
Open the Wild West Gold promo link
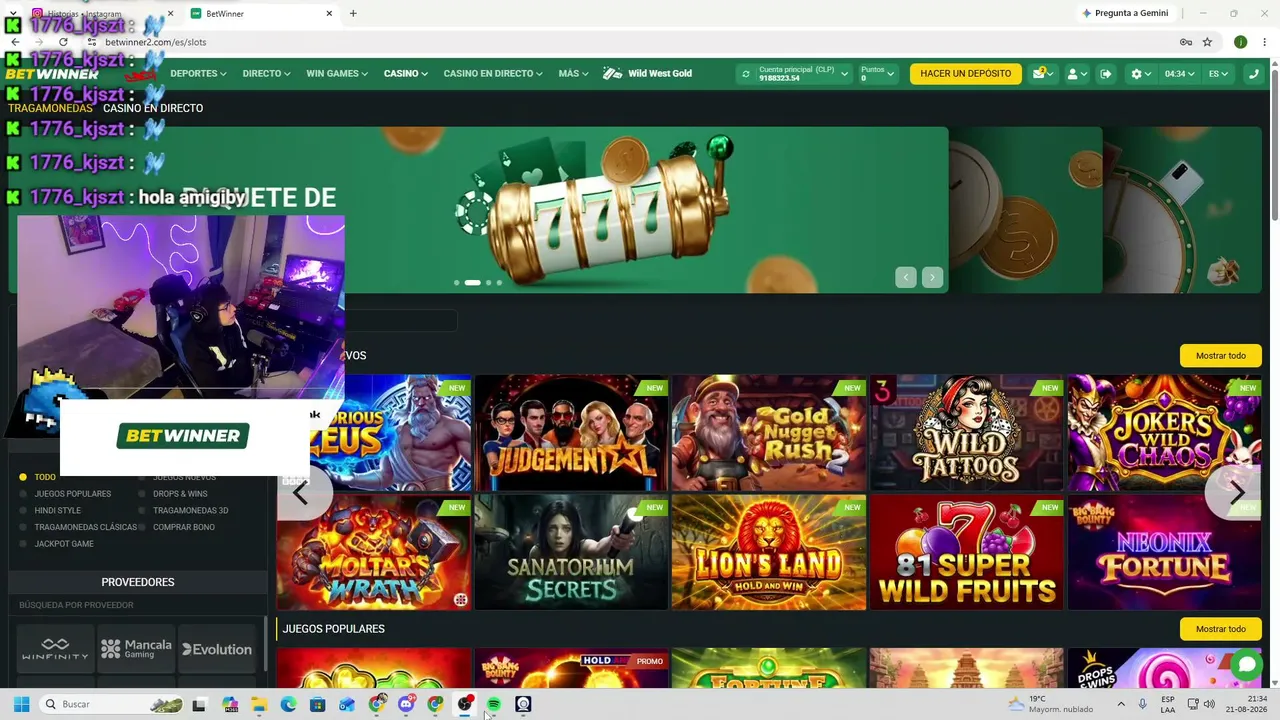click(648, 74)
